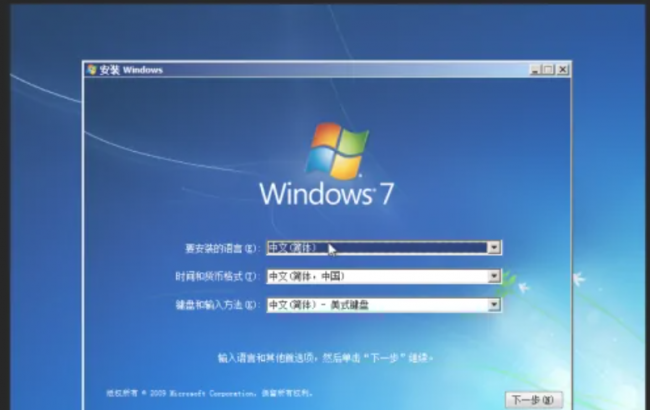Click the white bird decoration on the wallpaper
The image size is (650, 410).
(x=579, y=279)
